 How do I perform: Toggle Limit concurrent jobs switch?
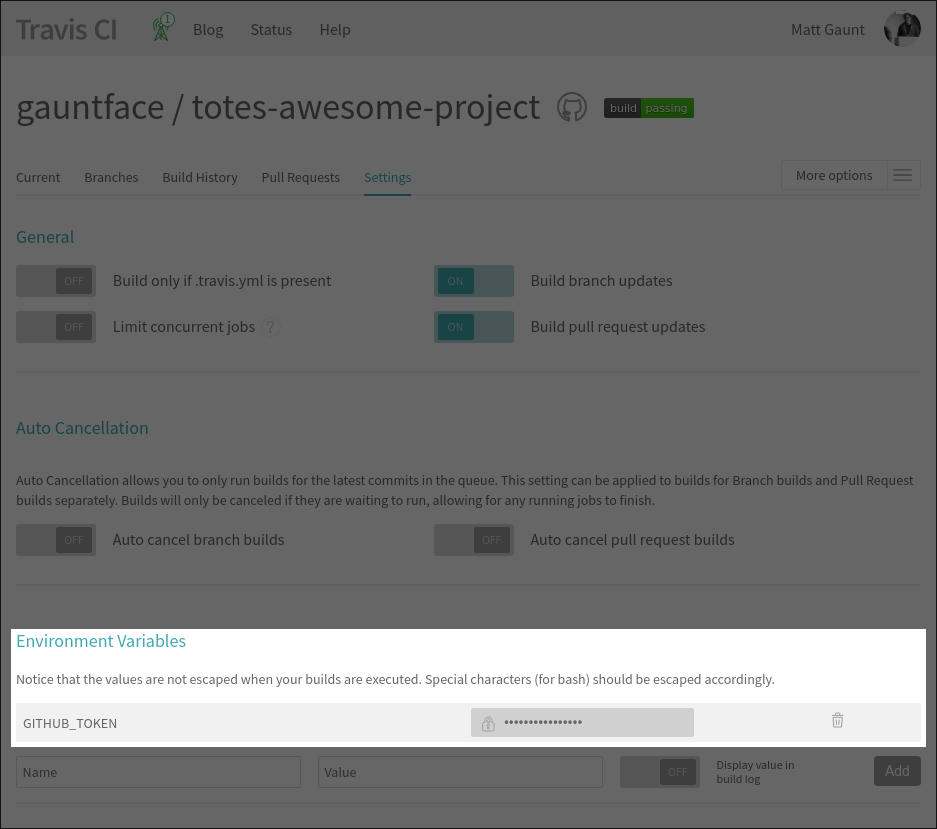point(56,327)
